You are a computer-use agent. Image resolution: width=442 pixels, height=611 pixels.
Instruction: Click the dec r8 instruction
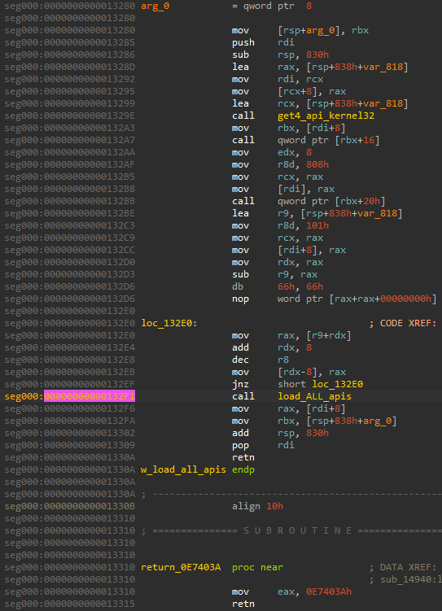click(261, 360)
